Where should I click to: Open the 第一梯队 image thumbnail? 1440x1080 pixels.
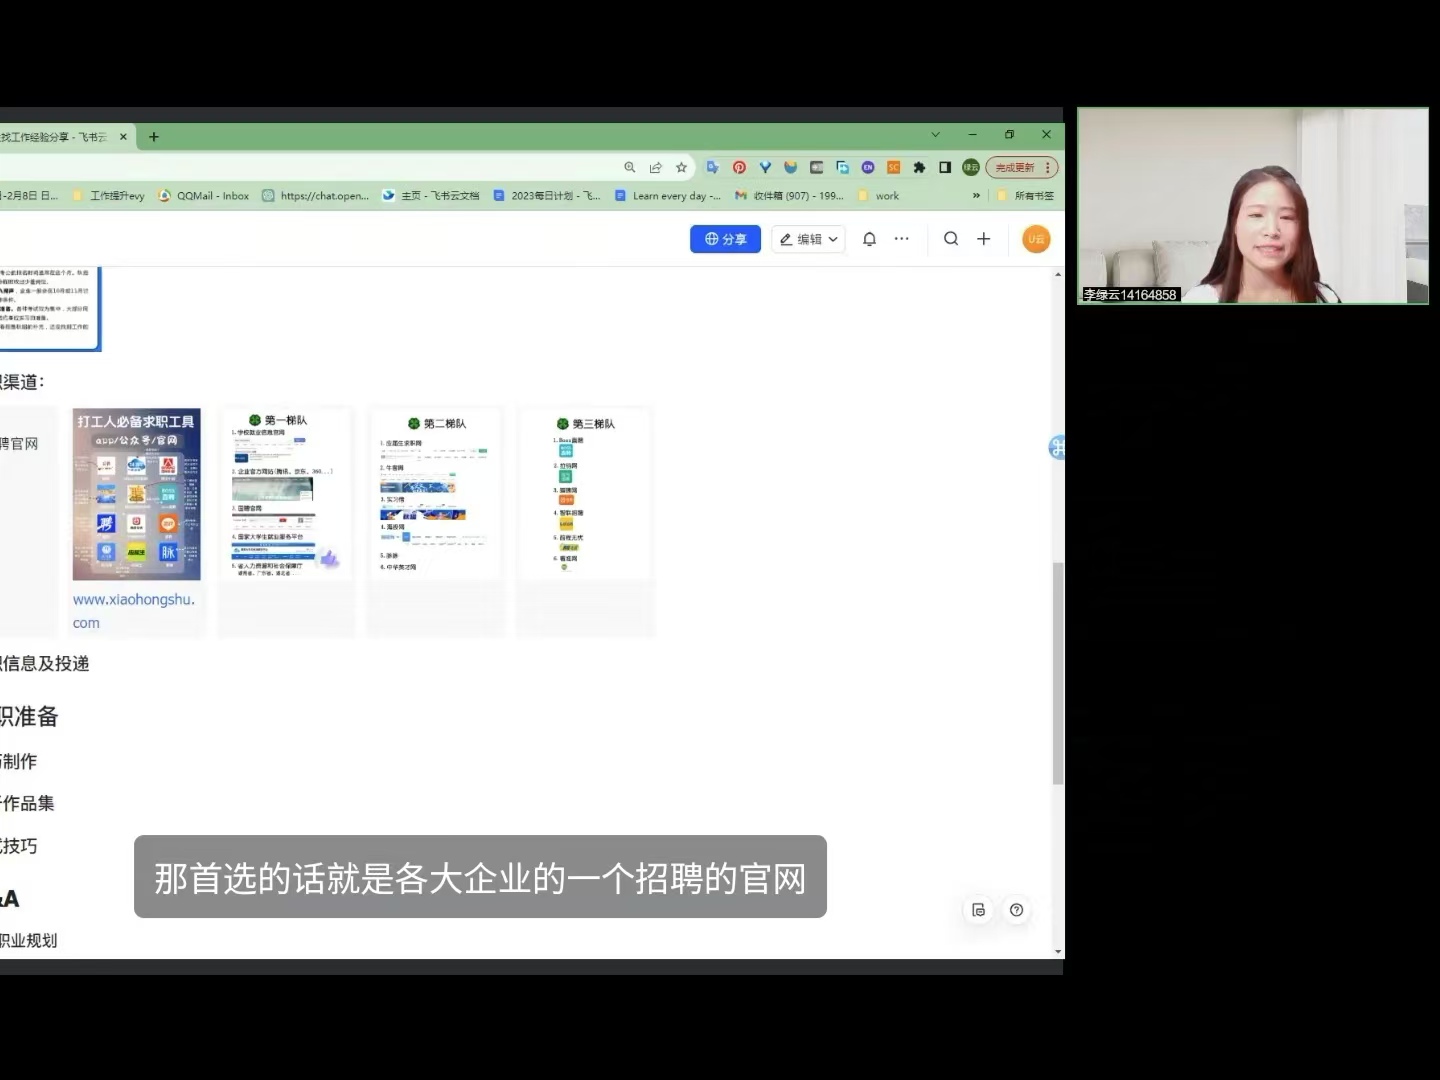[x=286, y=494]
